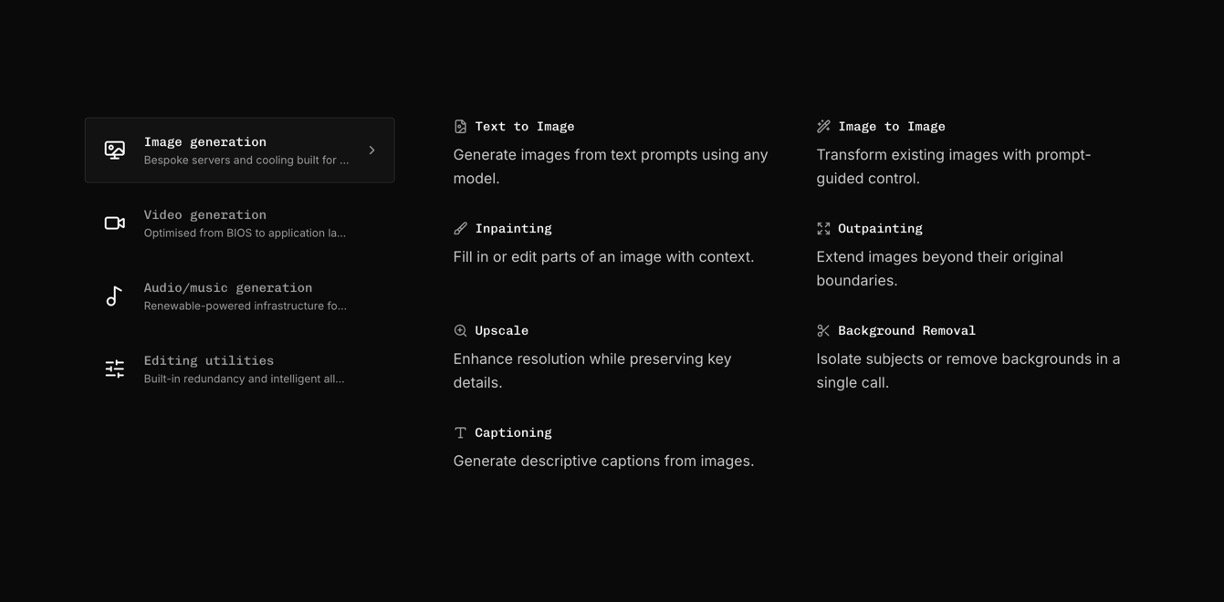Go to the Upscale feature
Image resolution: width=1224 pixels, height=602 pixels.
coord(501,331)
